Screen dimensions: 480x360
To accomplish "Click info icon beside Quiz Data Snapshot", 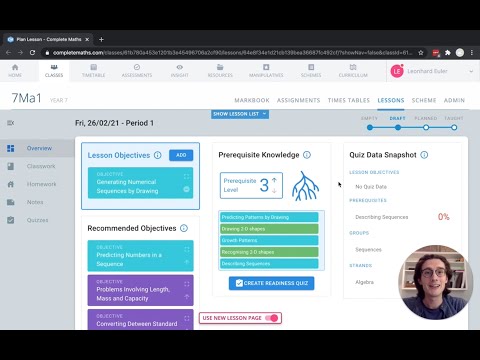I will coord(424,155).
